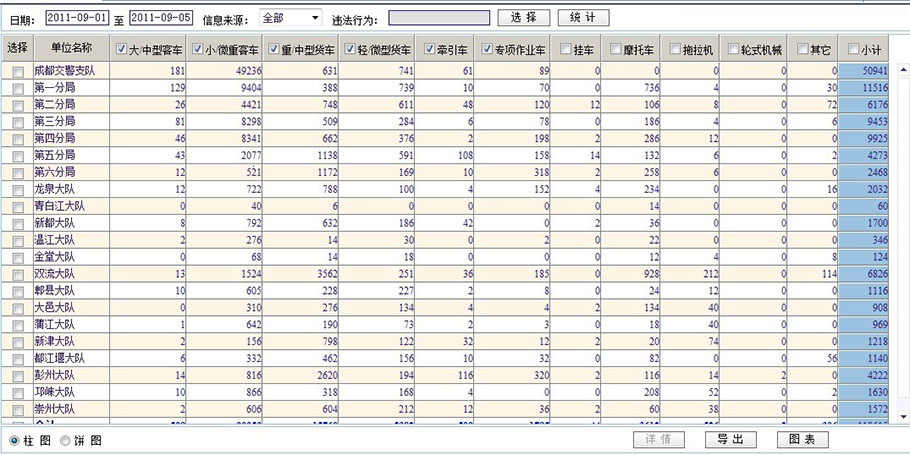Select the 都江堰大队 row checkbox
The height and width of the screenshot is (455, 910).
coord(18,359)
